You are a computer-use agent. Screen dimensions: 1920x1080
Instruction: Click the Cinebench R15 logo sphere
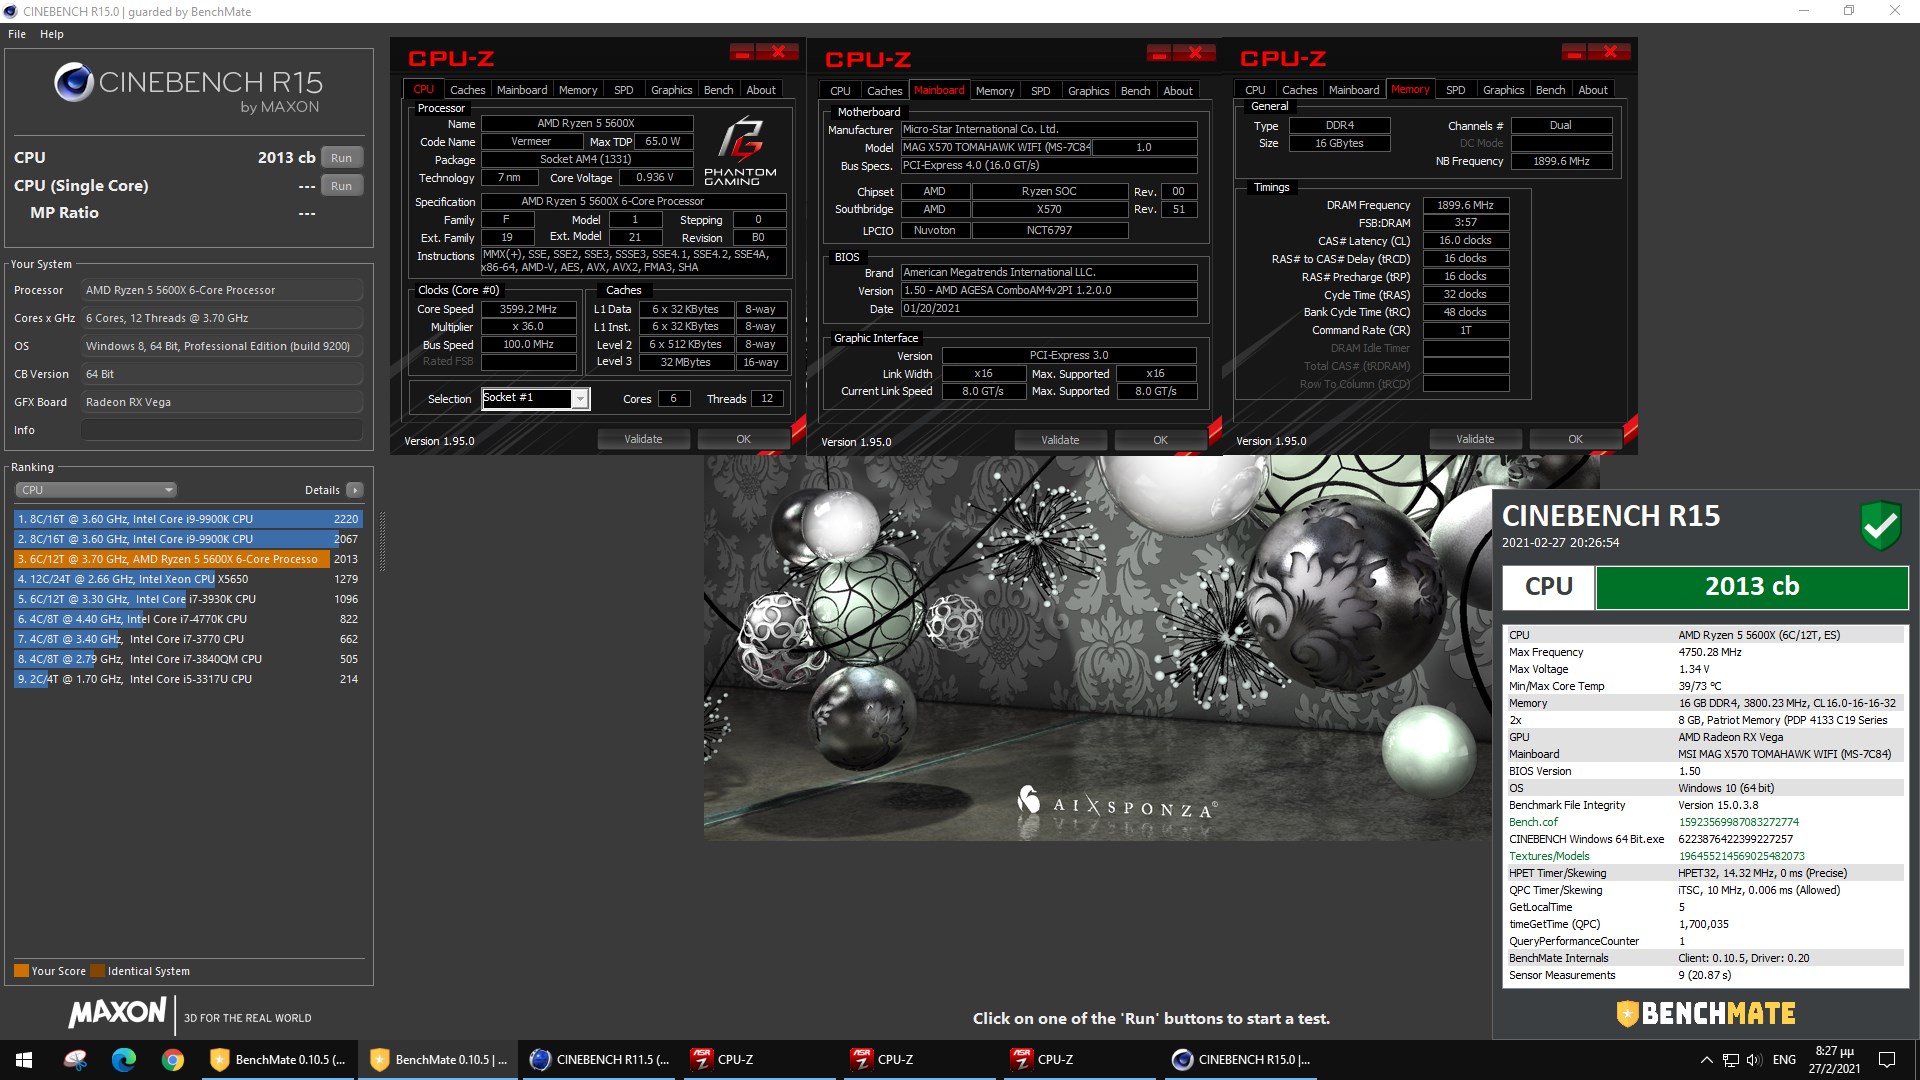73,82
